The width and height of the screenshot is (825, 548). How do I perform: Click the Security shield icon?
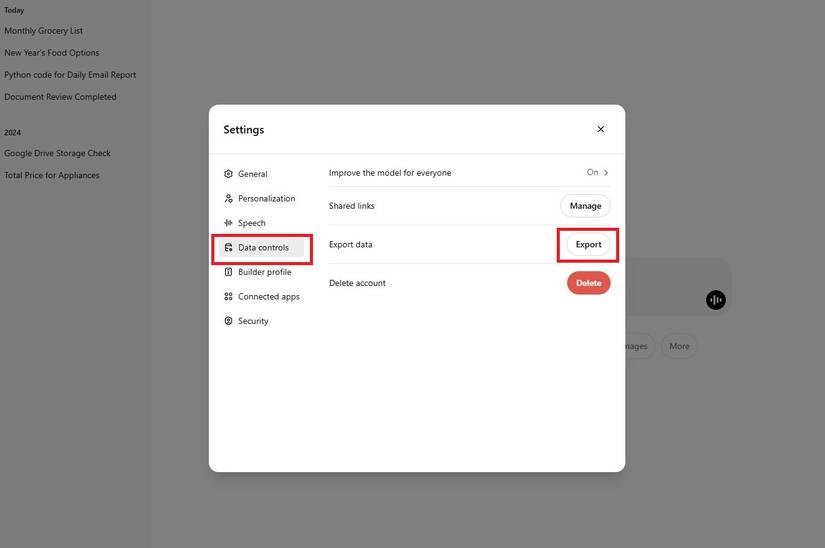click(x=228, y=321)
